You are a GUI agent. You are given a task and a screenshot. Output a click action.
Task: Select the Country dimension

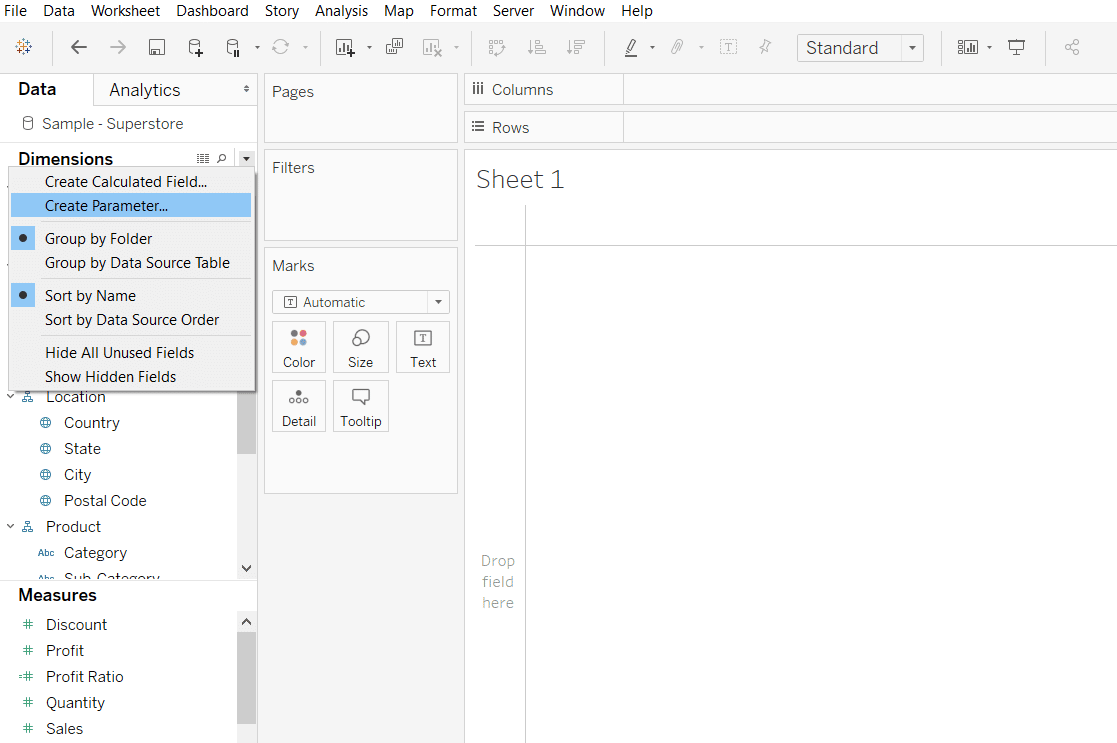point(92,422)
